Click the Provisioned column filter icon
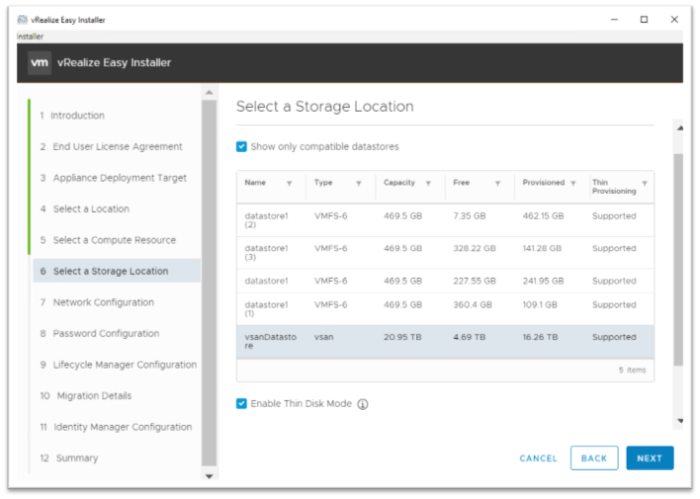700x499 pixels. pyautogui.click(x=573, y=184)
